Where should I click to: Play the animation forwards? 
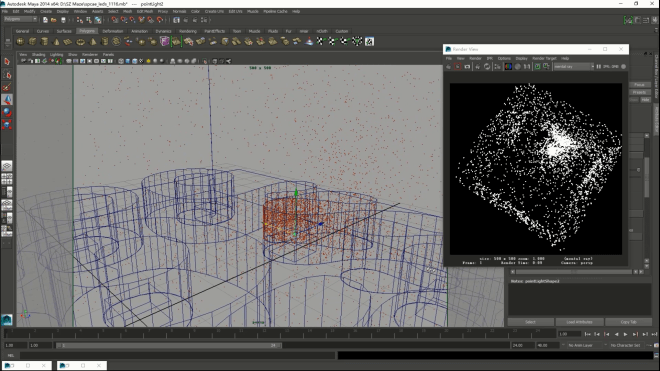click(x=625, y=334)
